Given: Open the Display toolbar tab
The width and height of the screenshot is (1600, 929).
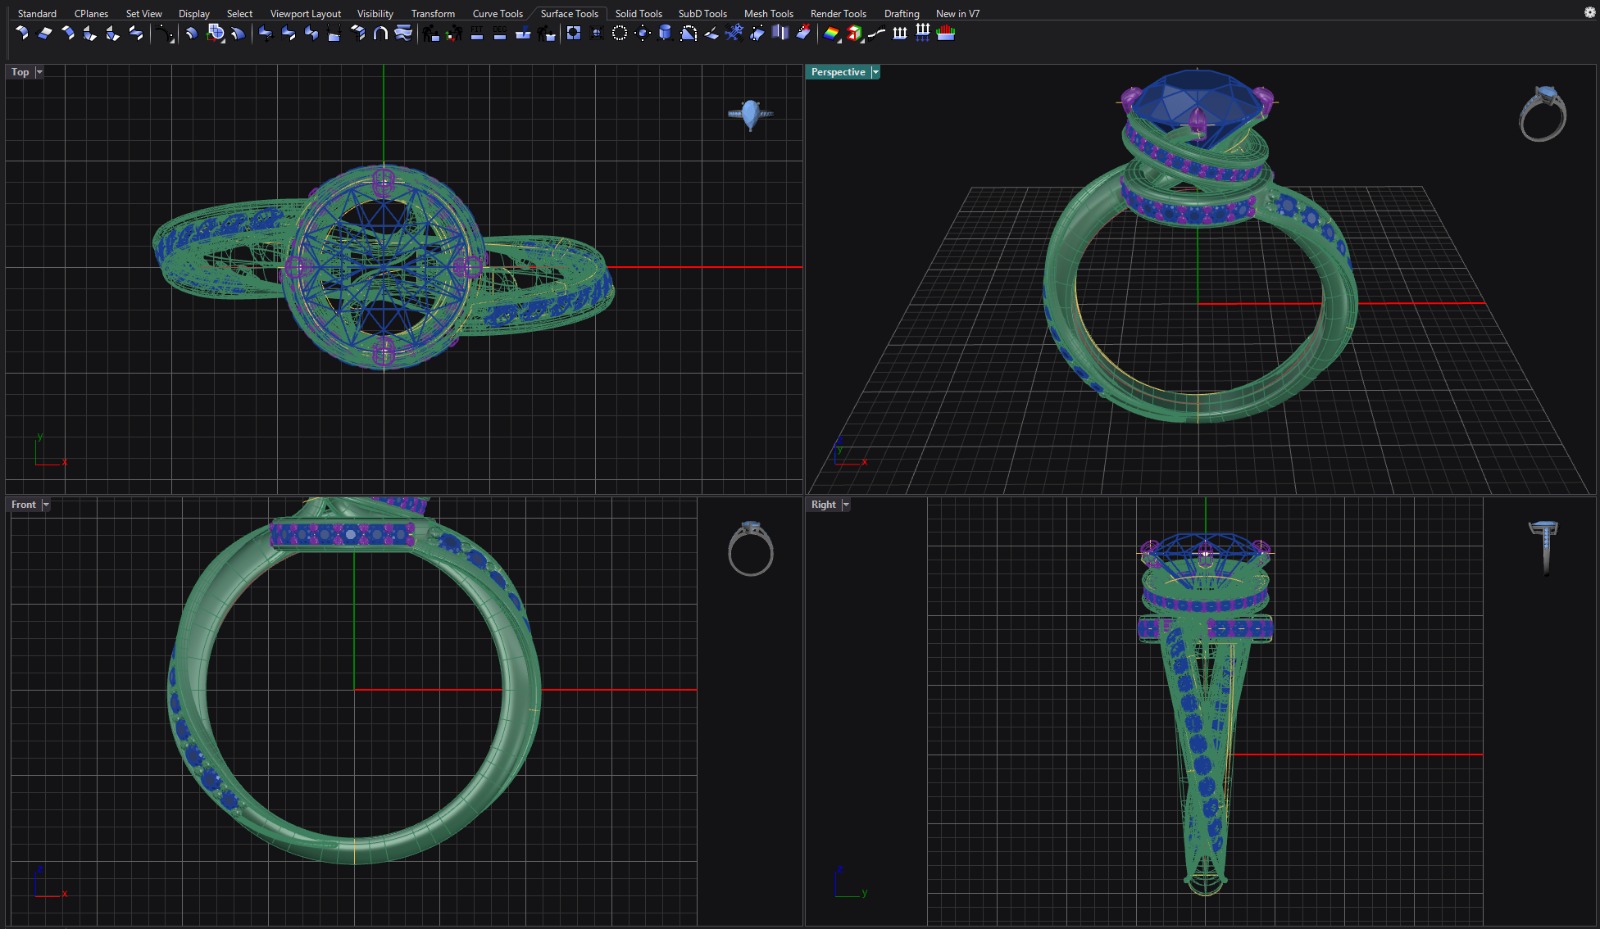Looking at the screenshot, I should (x=194, y=14).
